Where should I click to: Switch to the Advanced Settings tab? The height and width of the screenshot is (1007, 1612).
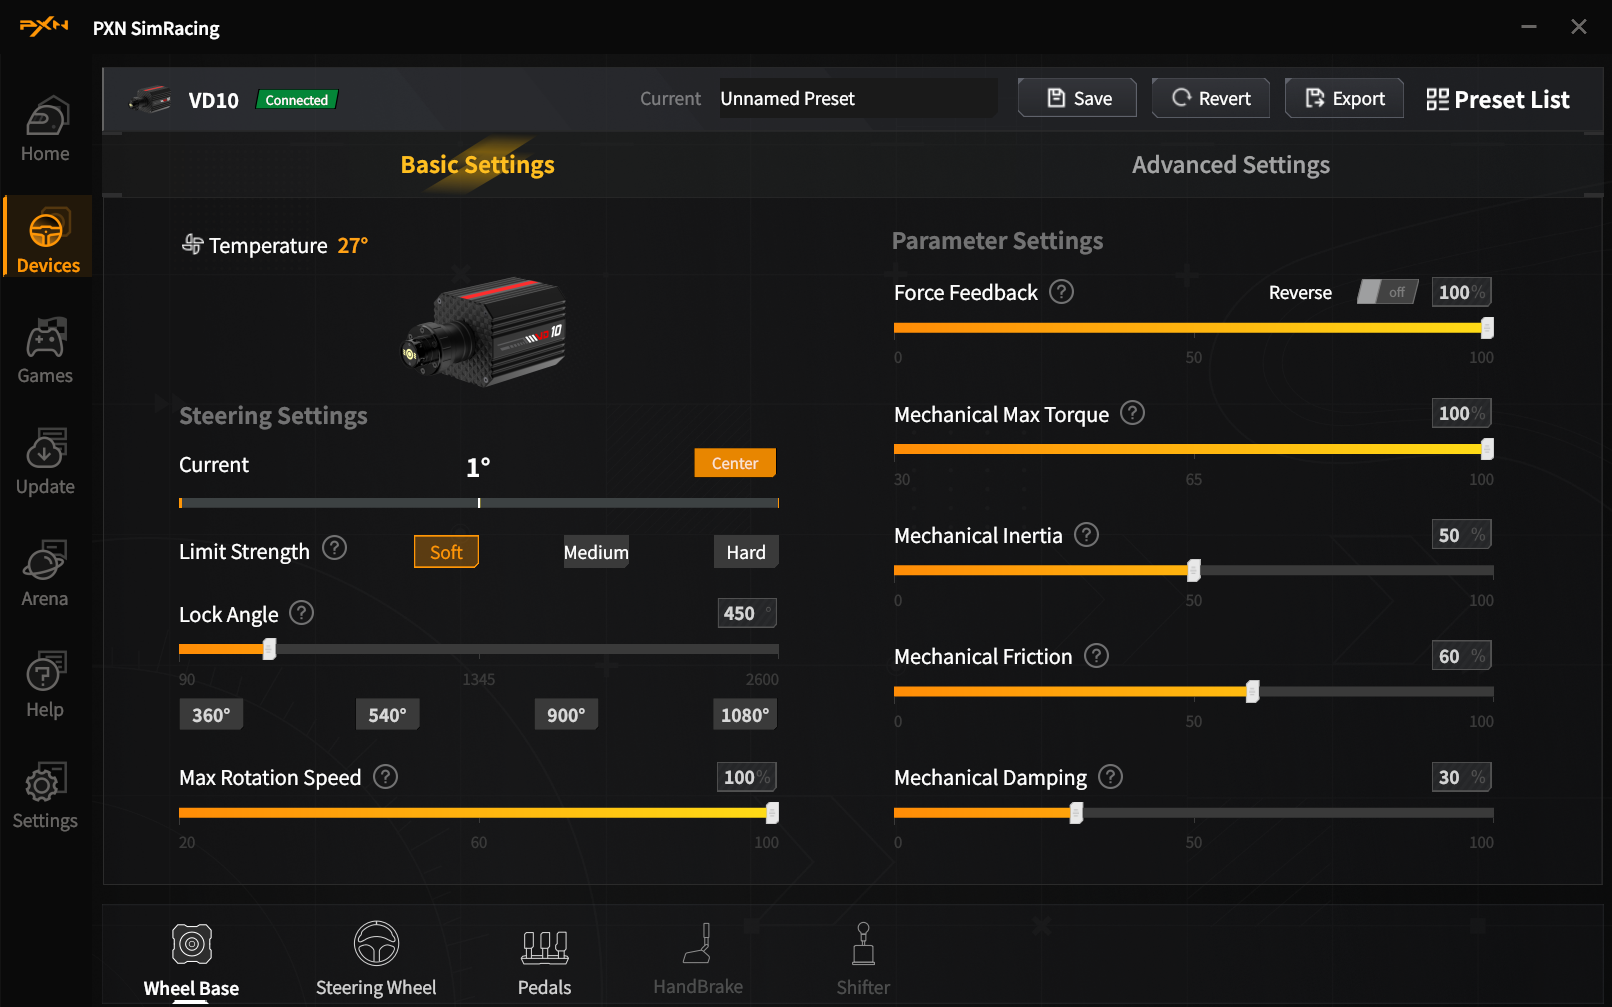point(1230,165)
